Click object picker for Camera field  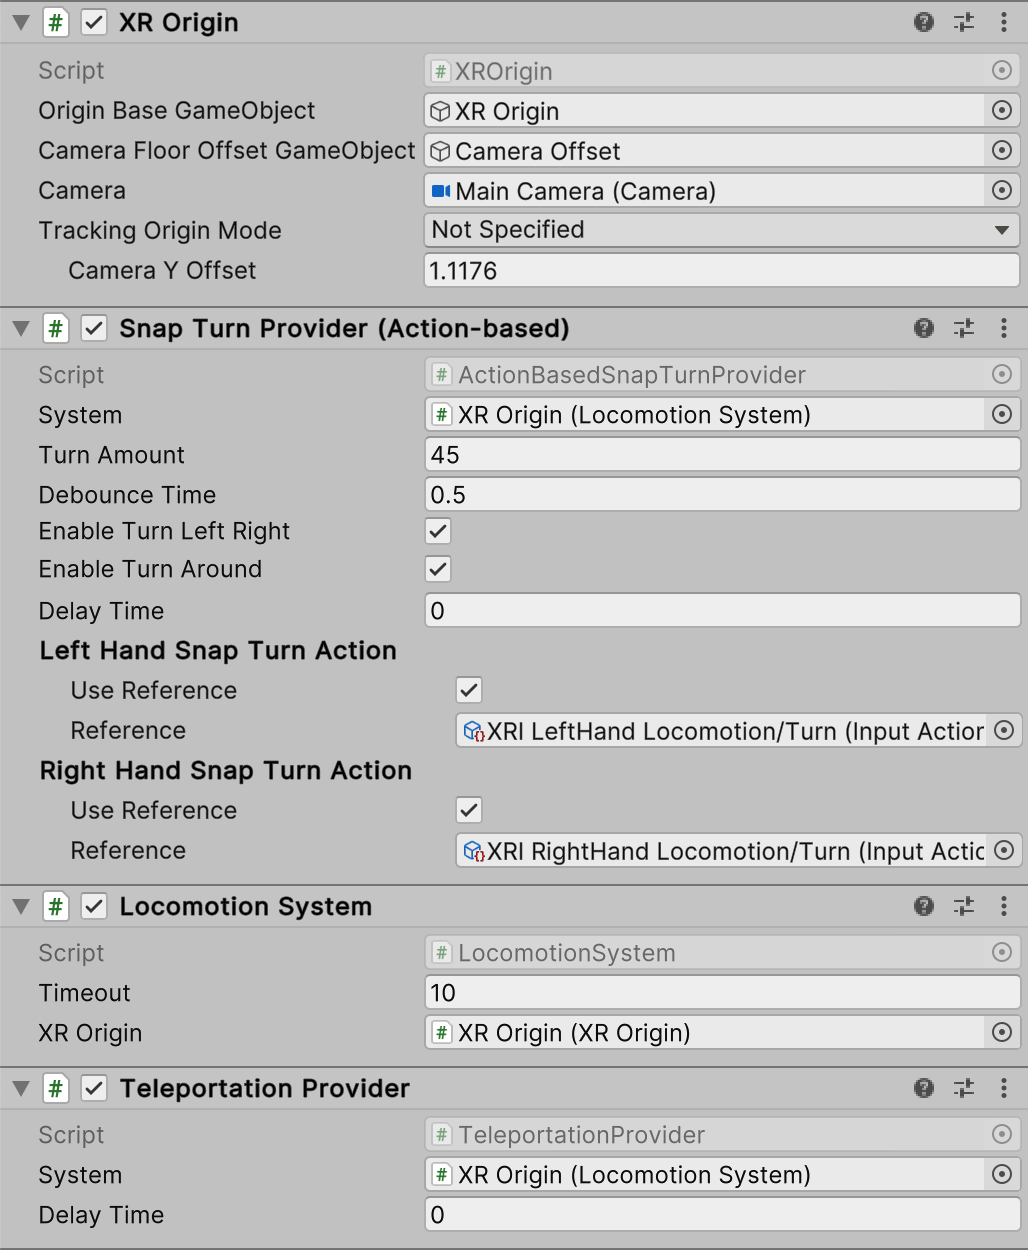click(1001, 191)
